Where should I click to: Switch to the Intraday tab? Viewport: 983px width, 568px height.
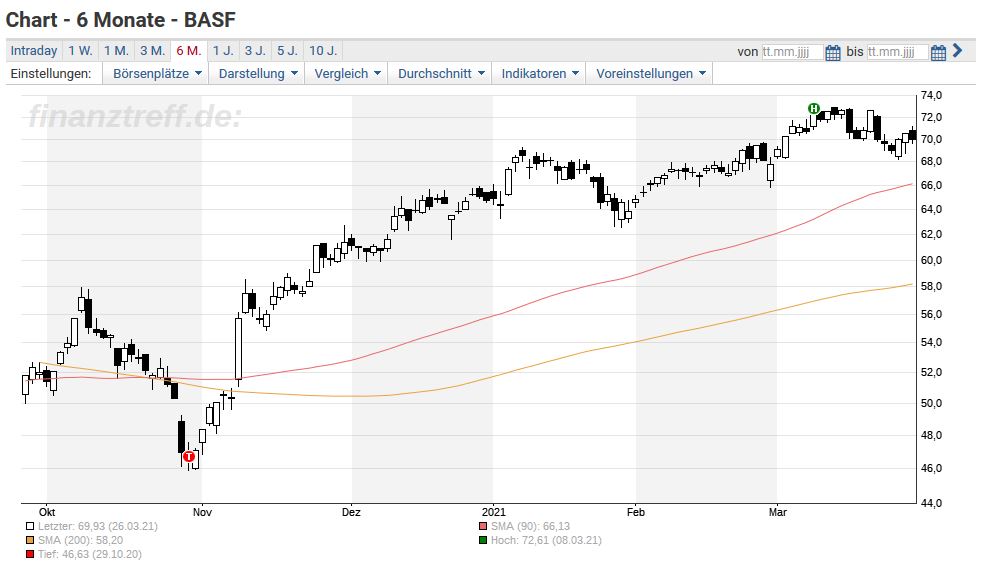pos(34,50)
